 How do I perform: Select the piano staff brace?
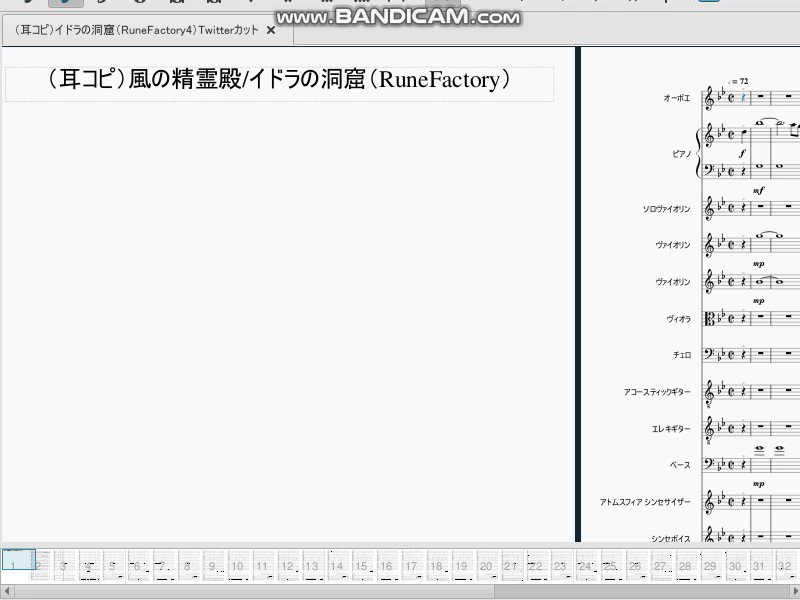[698, 153]
